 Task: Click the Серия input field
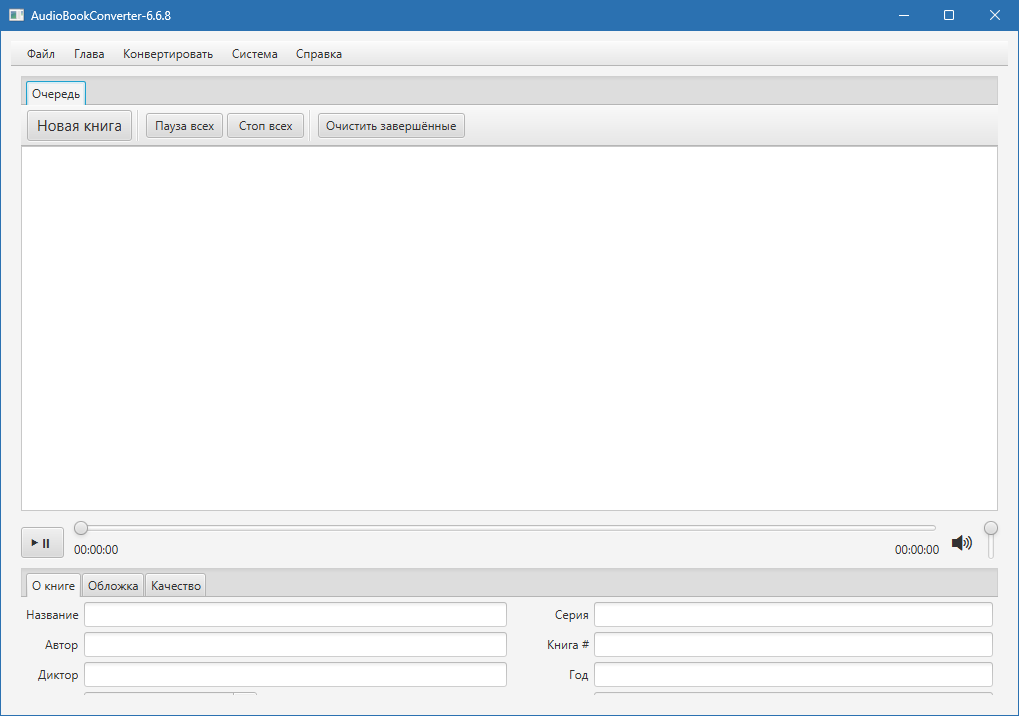(792, 614)
